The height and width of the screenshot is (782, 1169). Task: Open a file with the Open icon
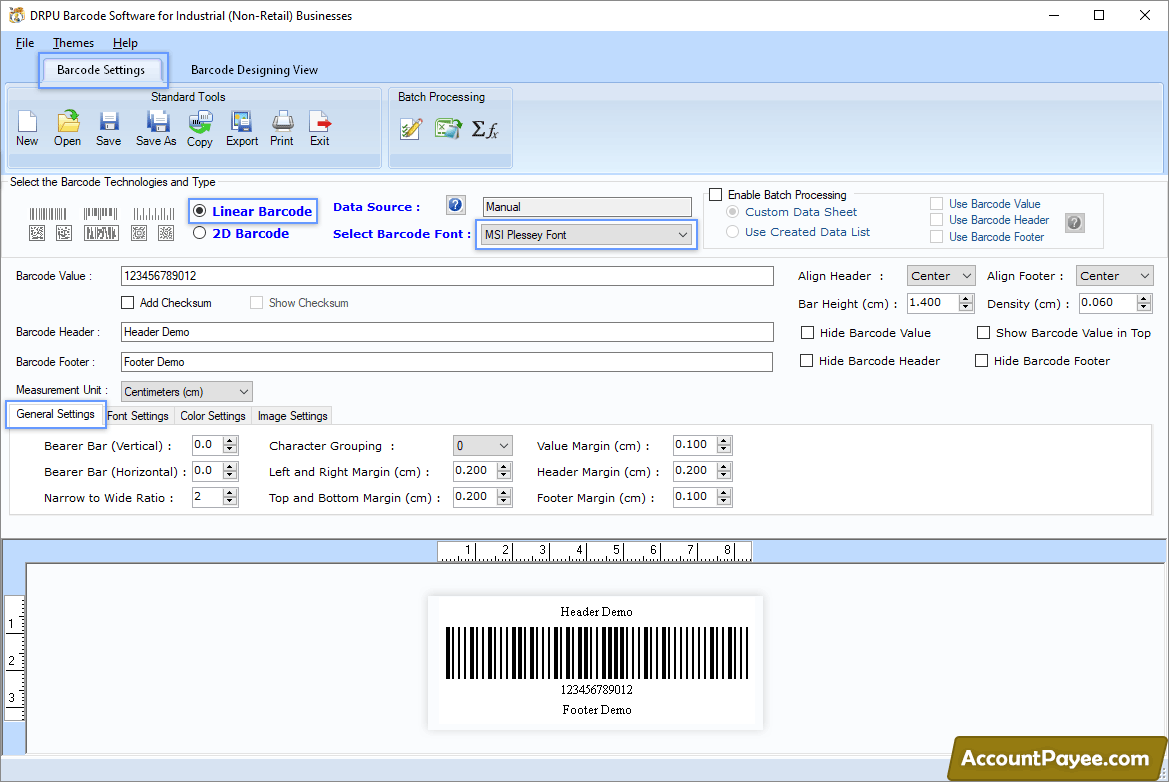click(x=68, y=128)
